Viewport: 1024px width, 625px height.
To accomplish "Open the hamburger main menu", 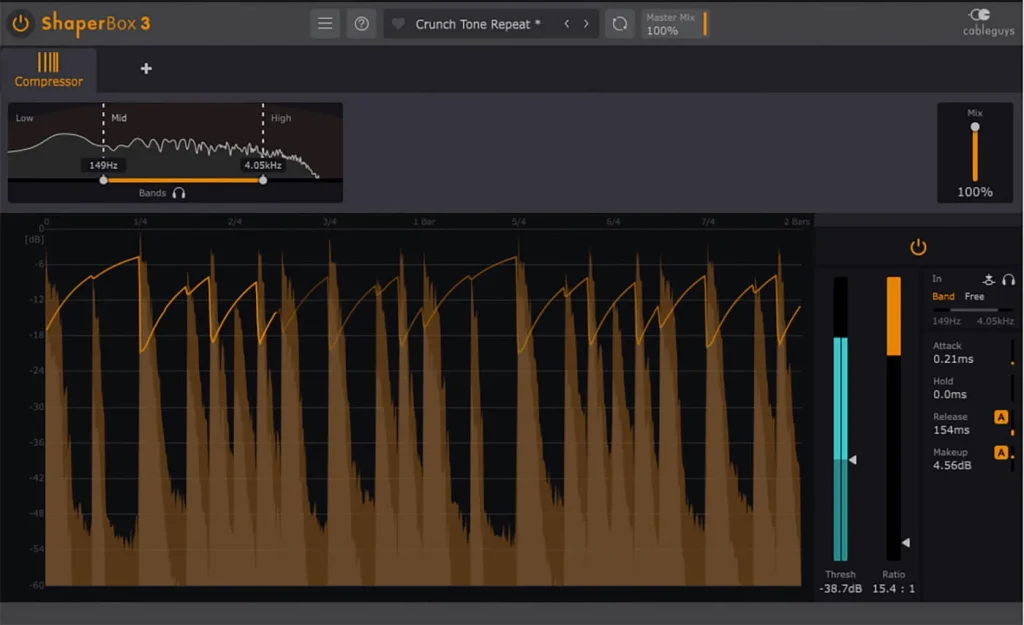I will pyautogui.click(x=325, y=24).
